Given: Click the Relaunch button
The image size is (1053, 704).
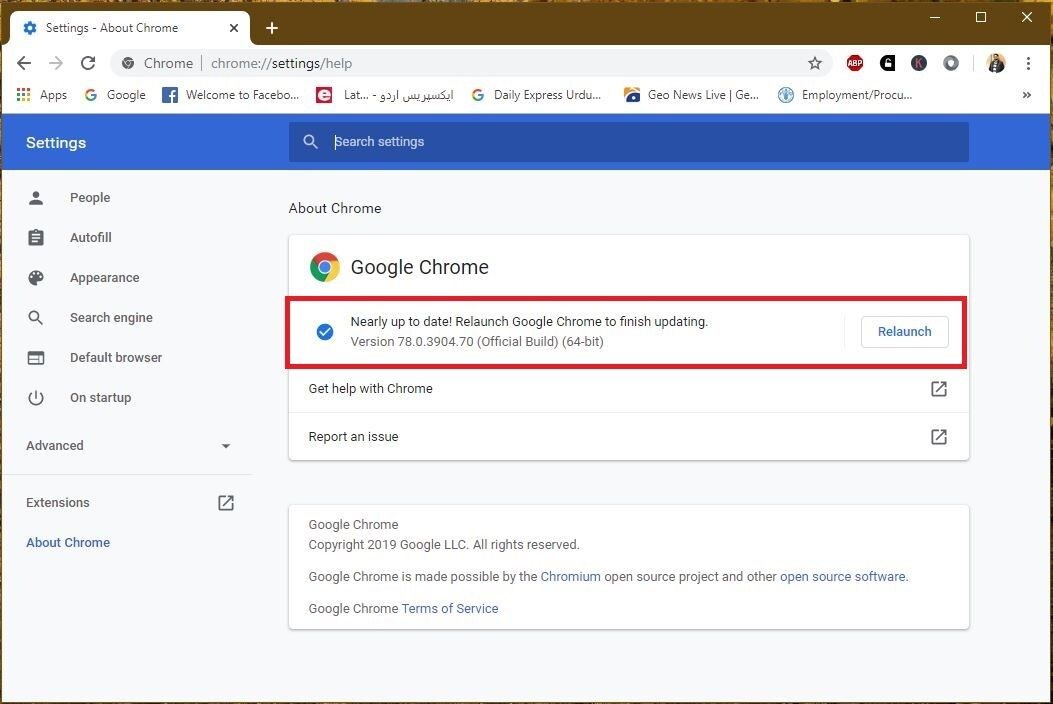Looking at the screenshot, I should coord(903,331).
